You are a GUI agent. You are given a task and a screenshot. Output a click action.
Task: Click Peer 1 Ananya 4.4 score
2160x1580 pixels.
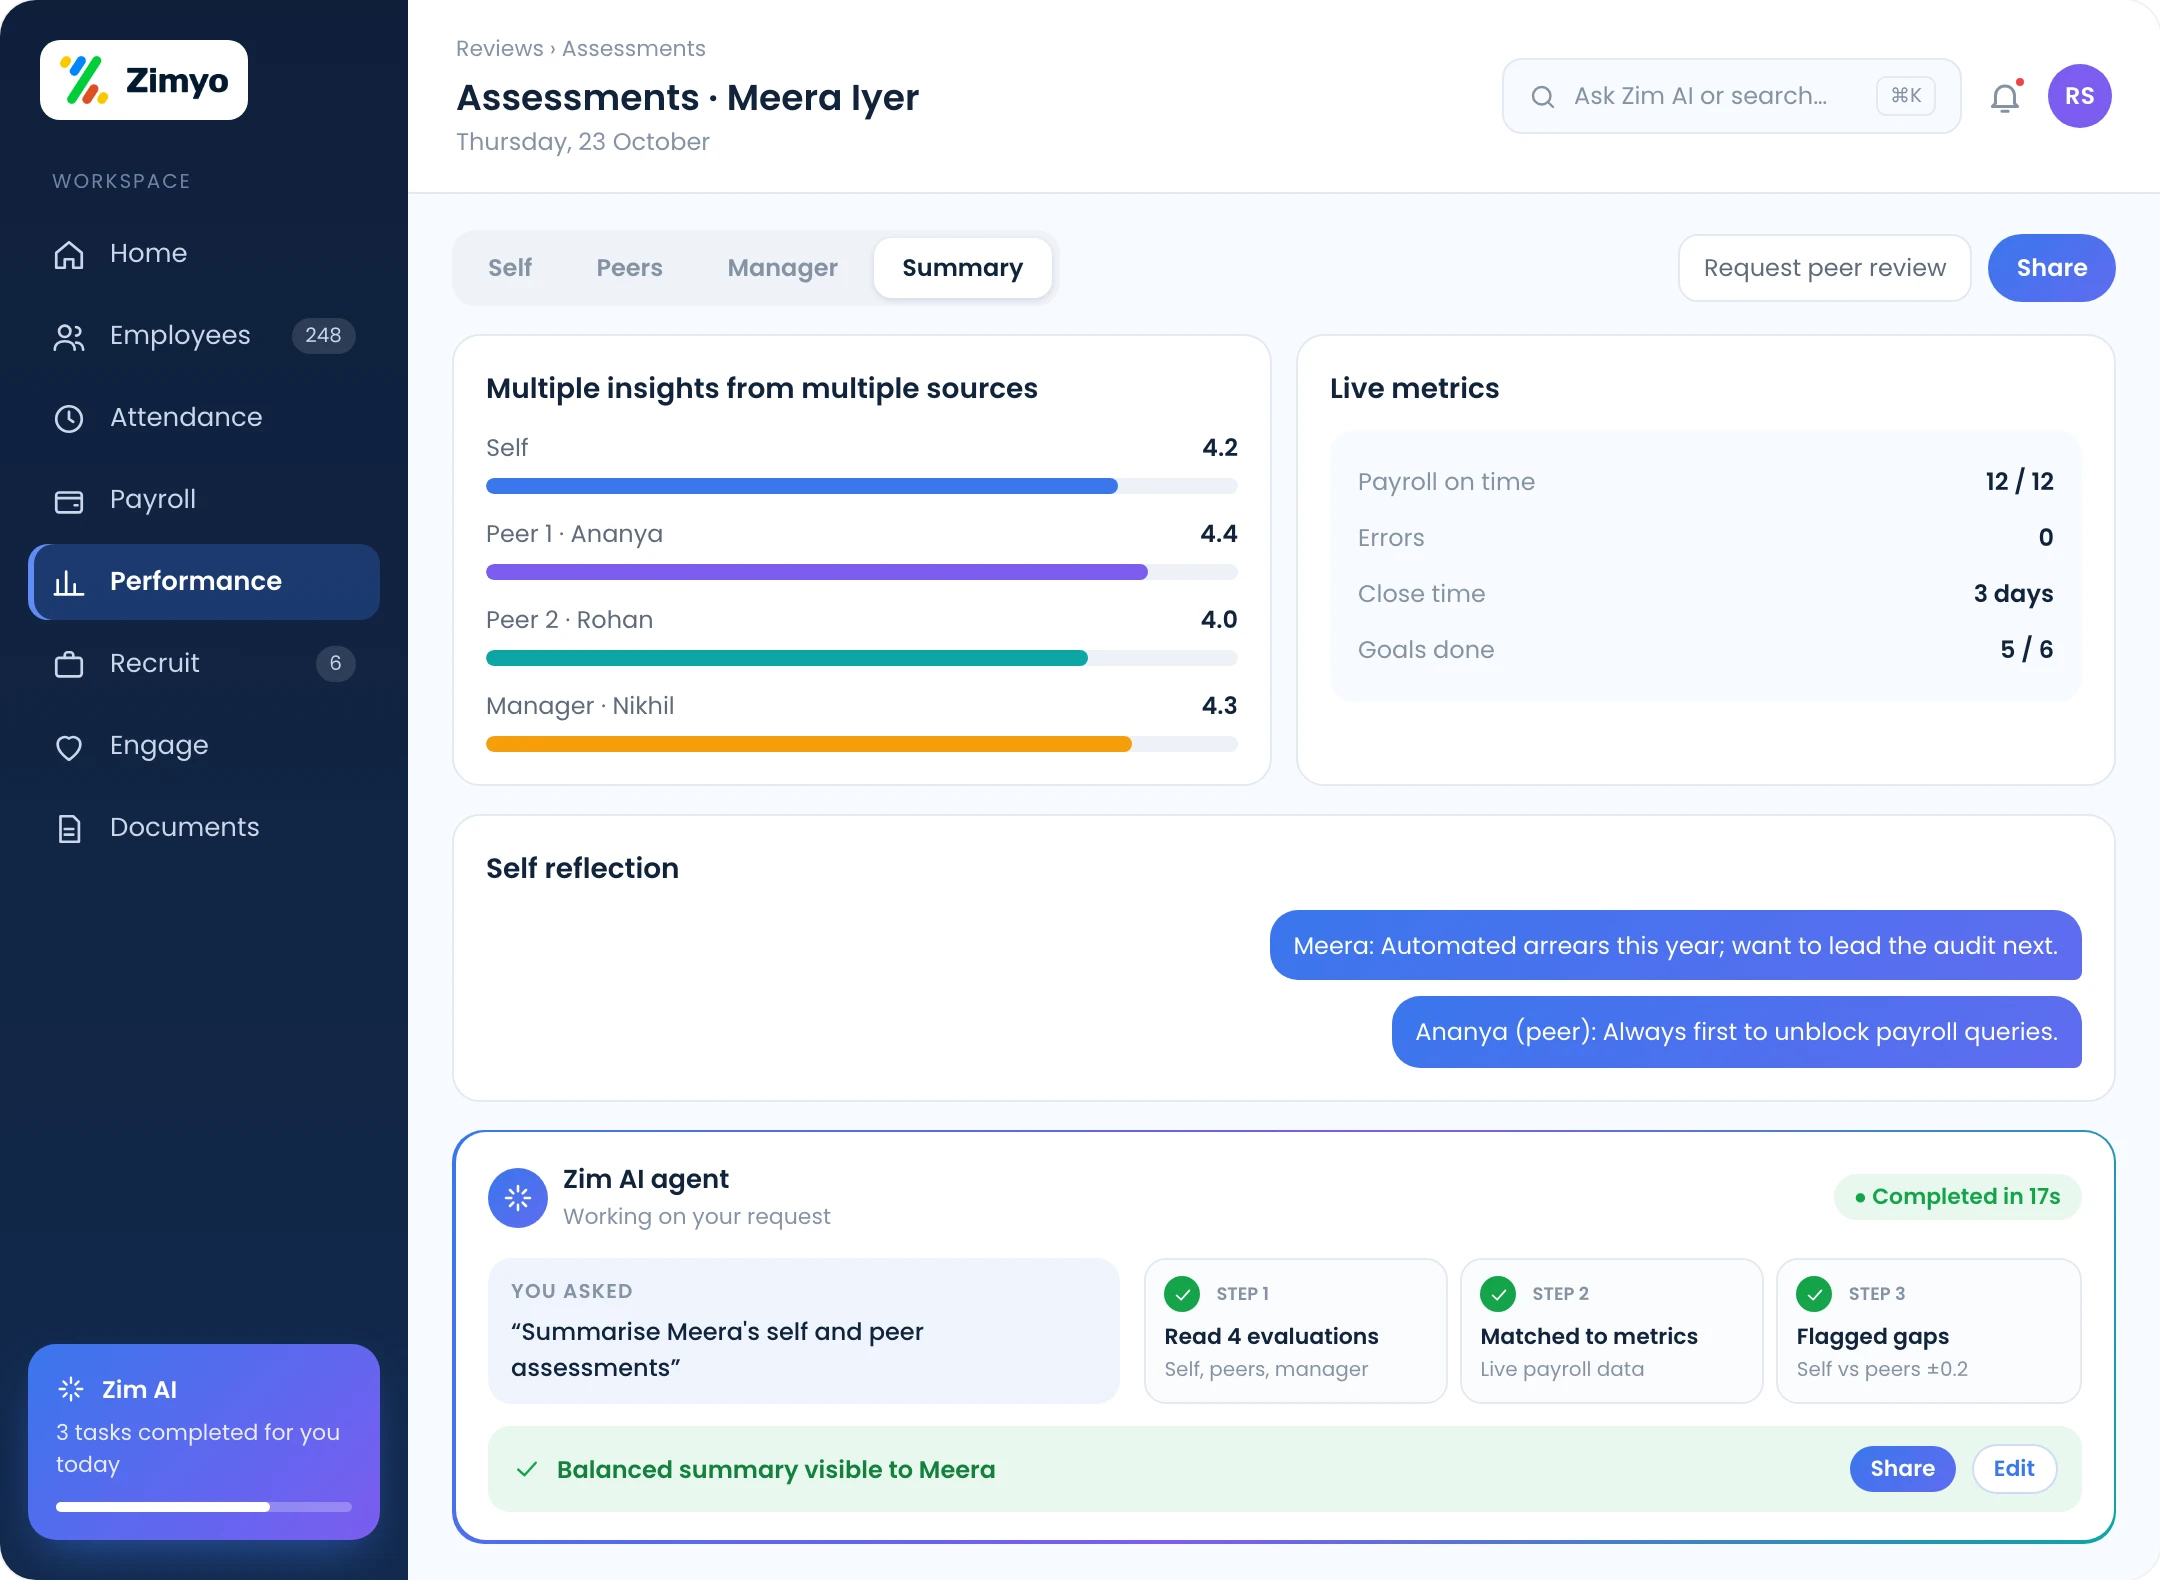tap(1219, 533)
